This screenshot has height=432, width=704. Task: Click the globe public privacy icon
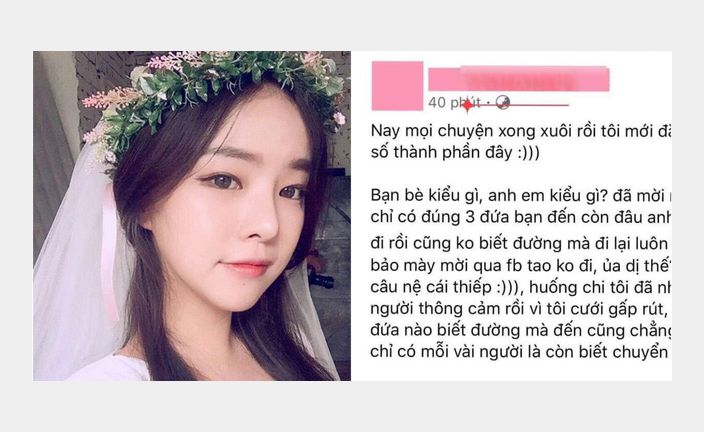[502, 102]
